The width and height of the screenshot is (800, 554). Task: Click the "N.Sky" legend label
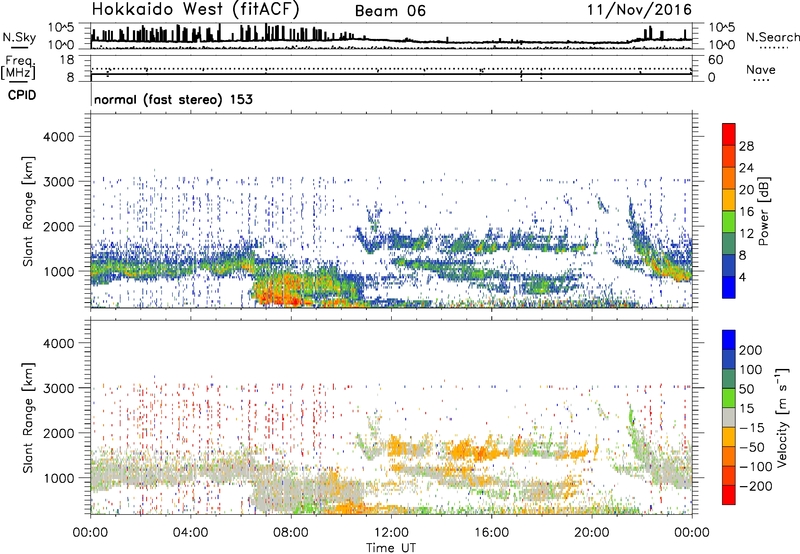tap(19, 37)
